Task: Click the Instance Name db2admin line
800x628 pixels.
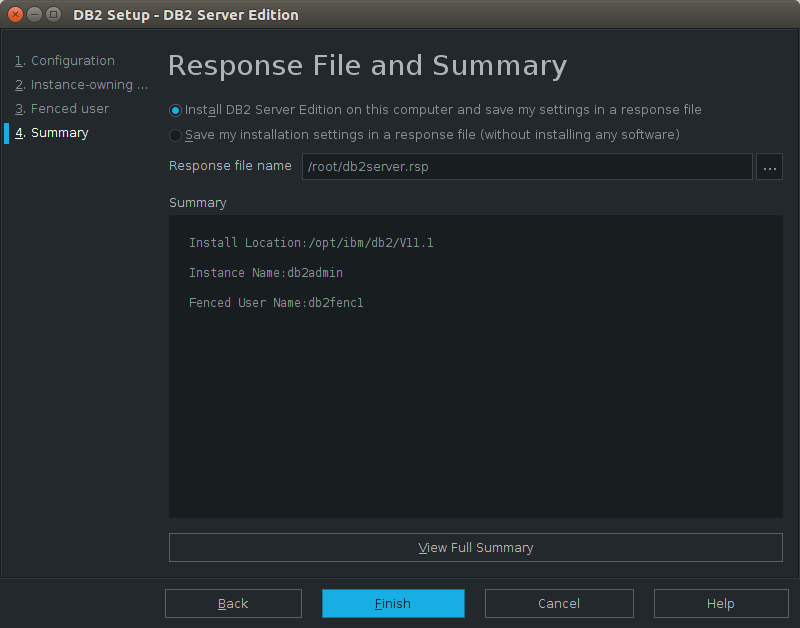Action: pyautogui.click(x=266, y=273)
